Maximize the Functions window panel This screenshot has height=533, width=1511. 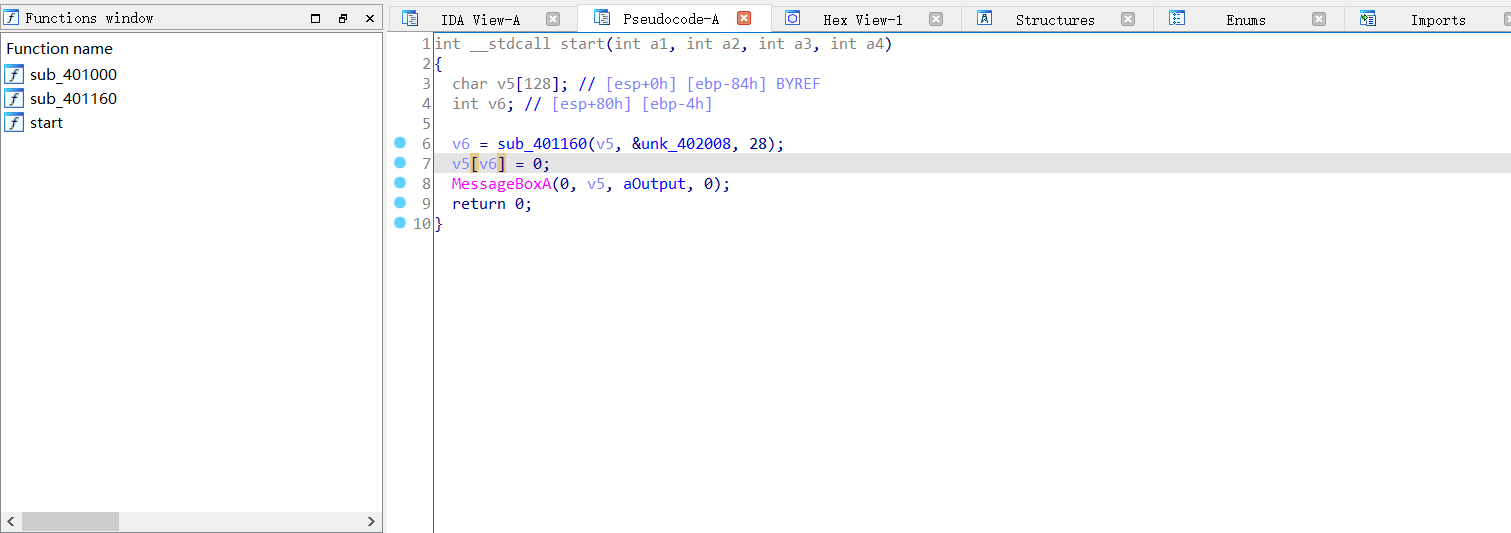click(x=316, y=18)
